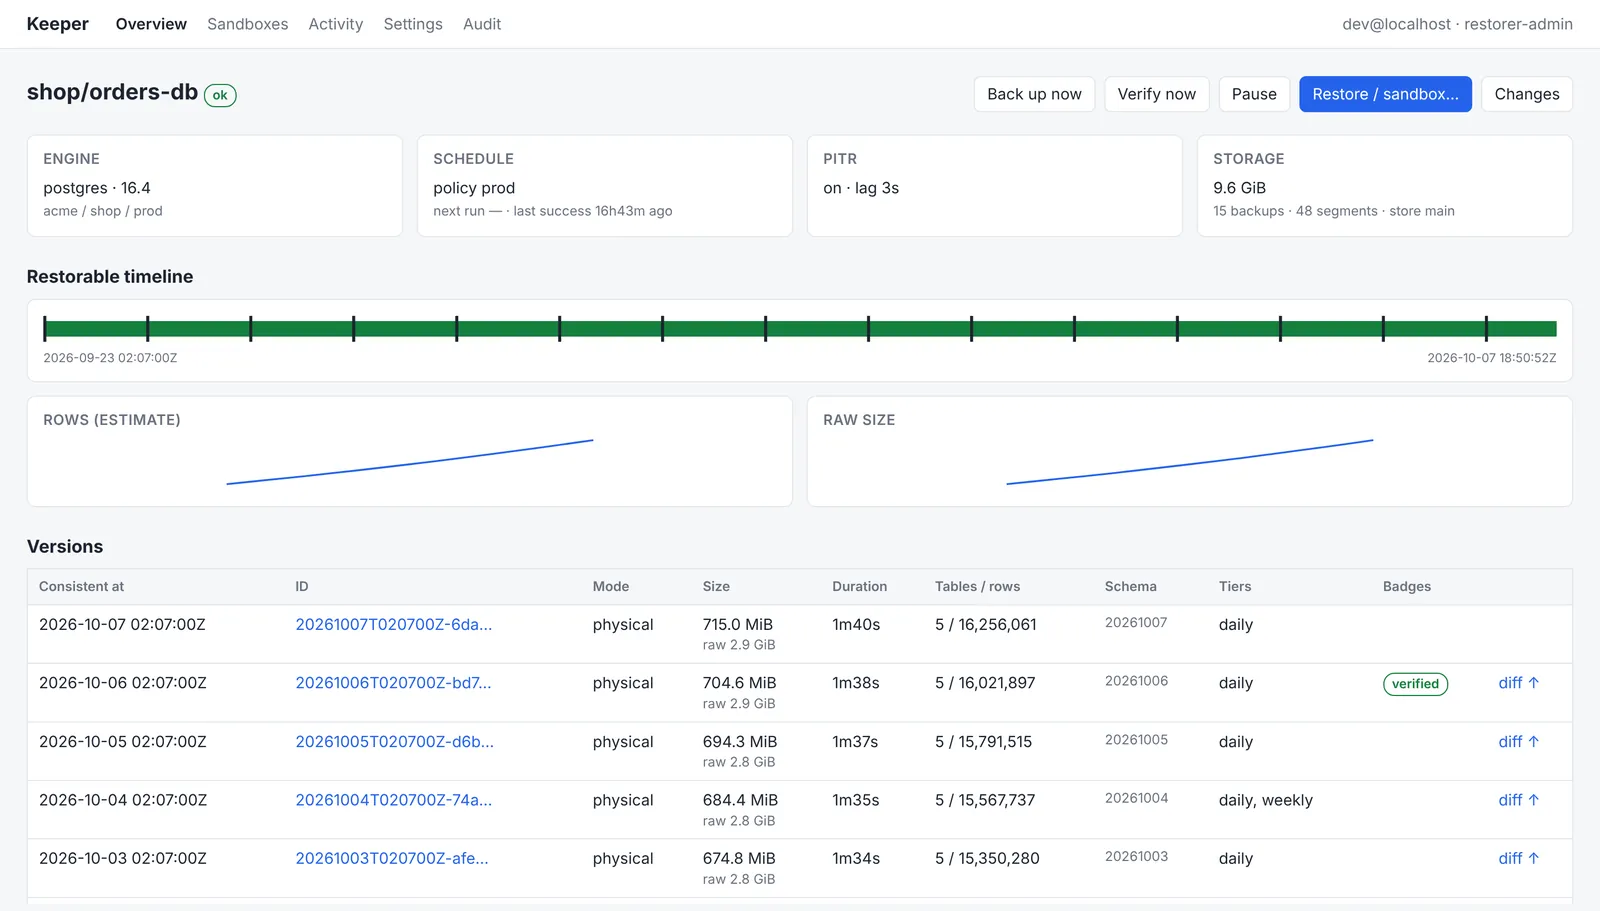Show diff for the 2026-10-04 backup
This screenshot has width=1600, height=911.
tap(1518, 800)
